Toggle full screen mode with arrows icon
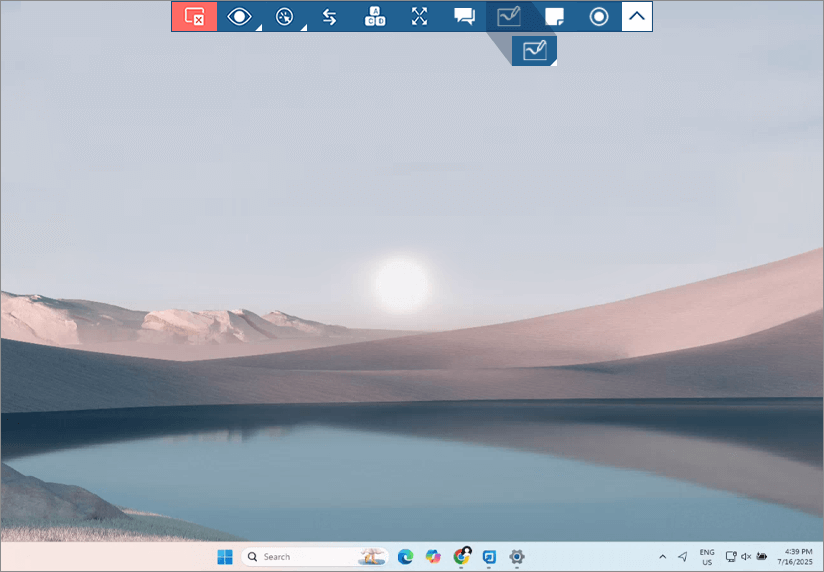Viewport: 824px width, 572px height. [x=419, y=16]
